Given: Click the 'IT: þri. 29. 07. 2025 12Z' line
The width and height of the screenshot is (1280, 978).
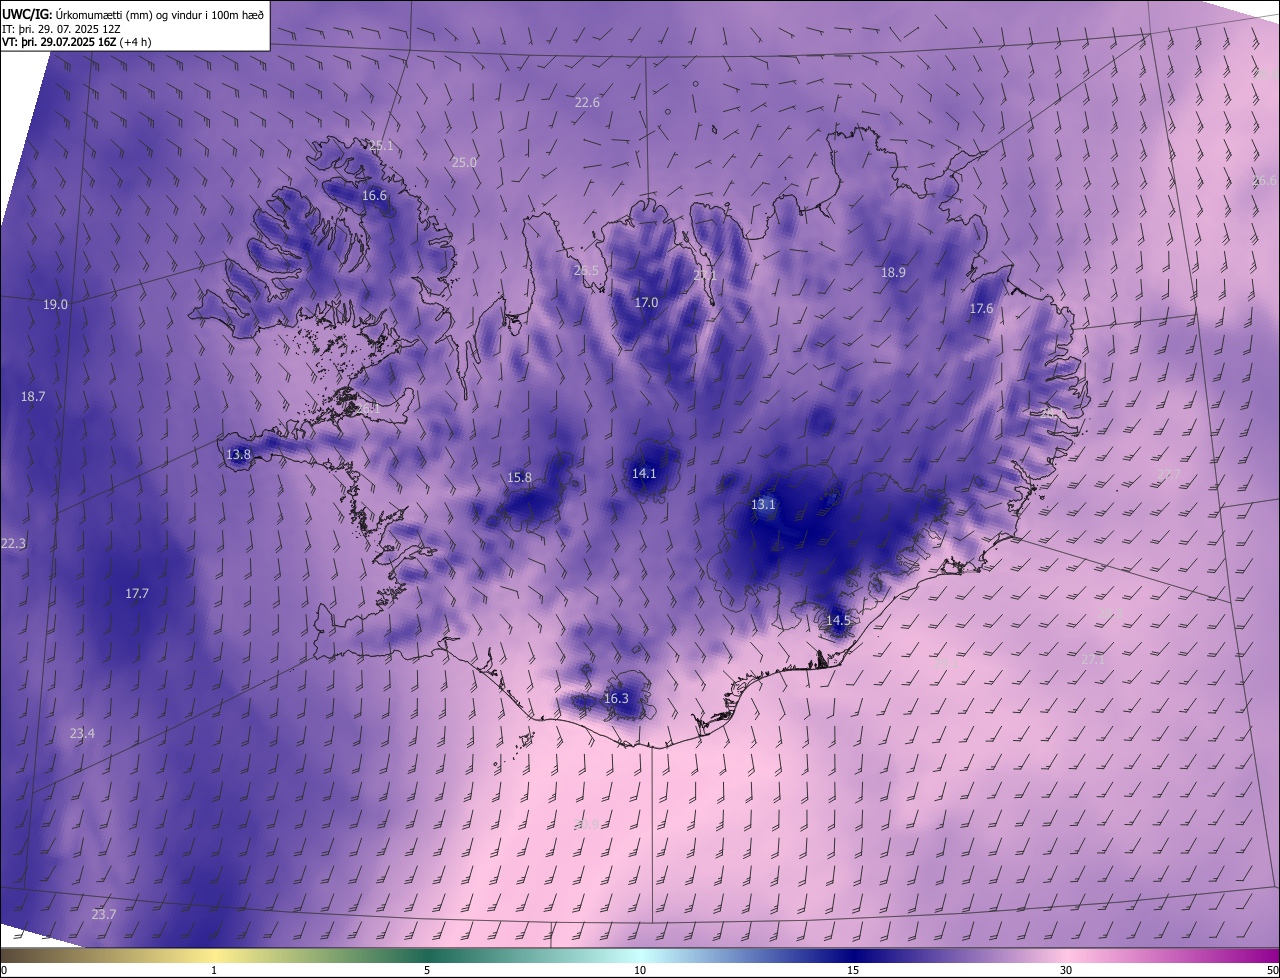Looking at the screenshot, I should [61, 29].
